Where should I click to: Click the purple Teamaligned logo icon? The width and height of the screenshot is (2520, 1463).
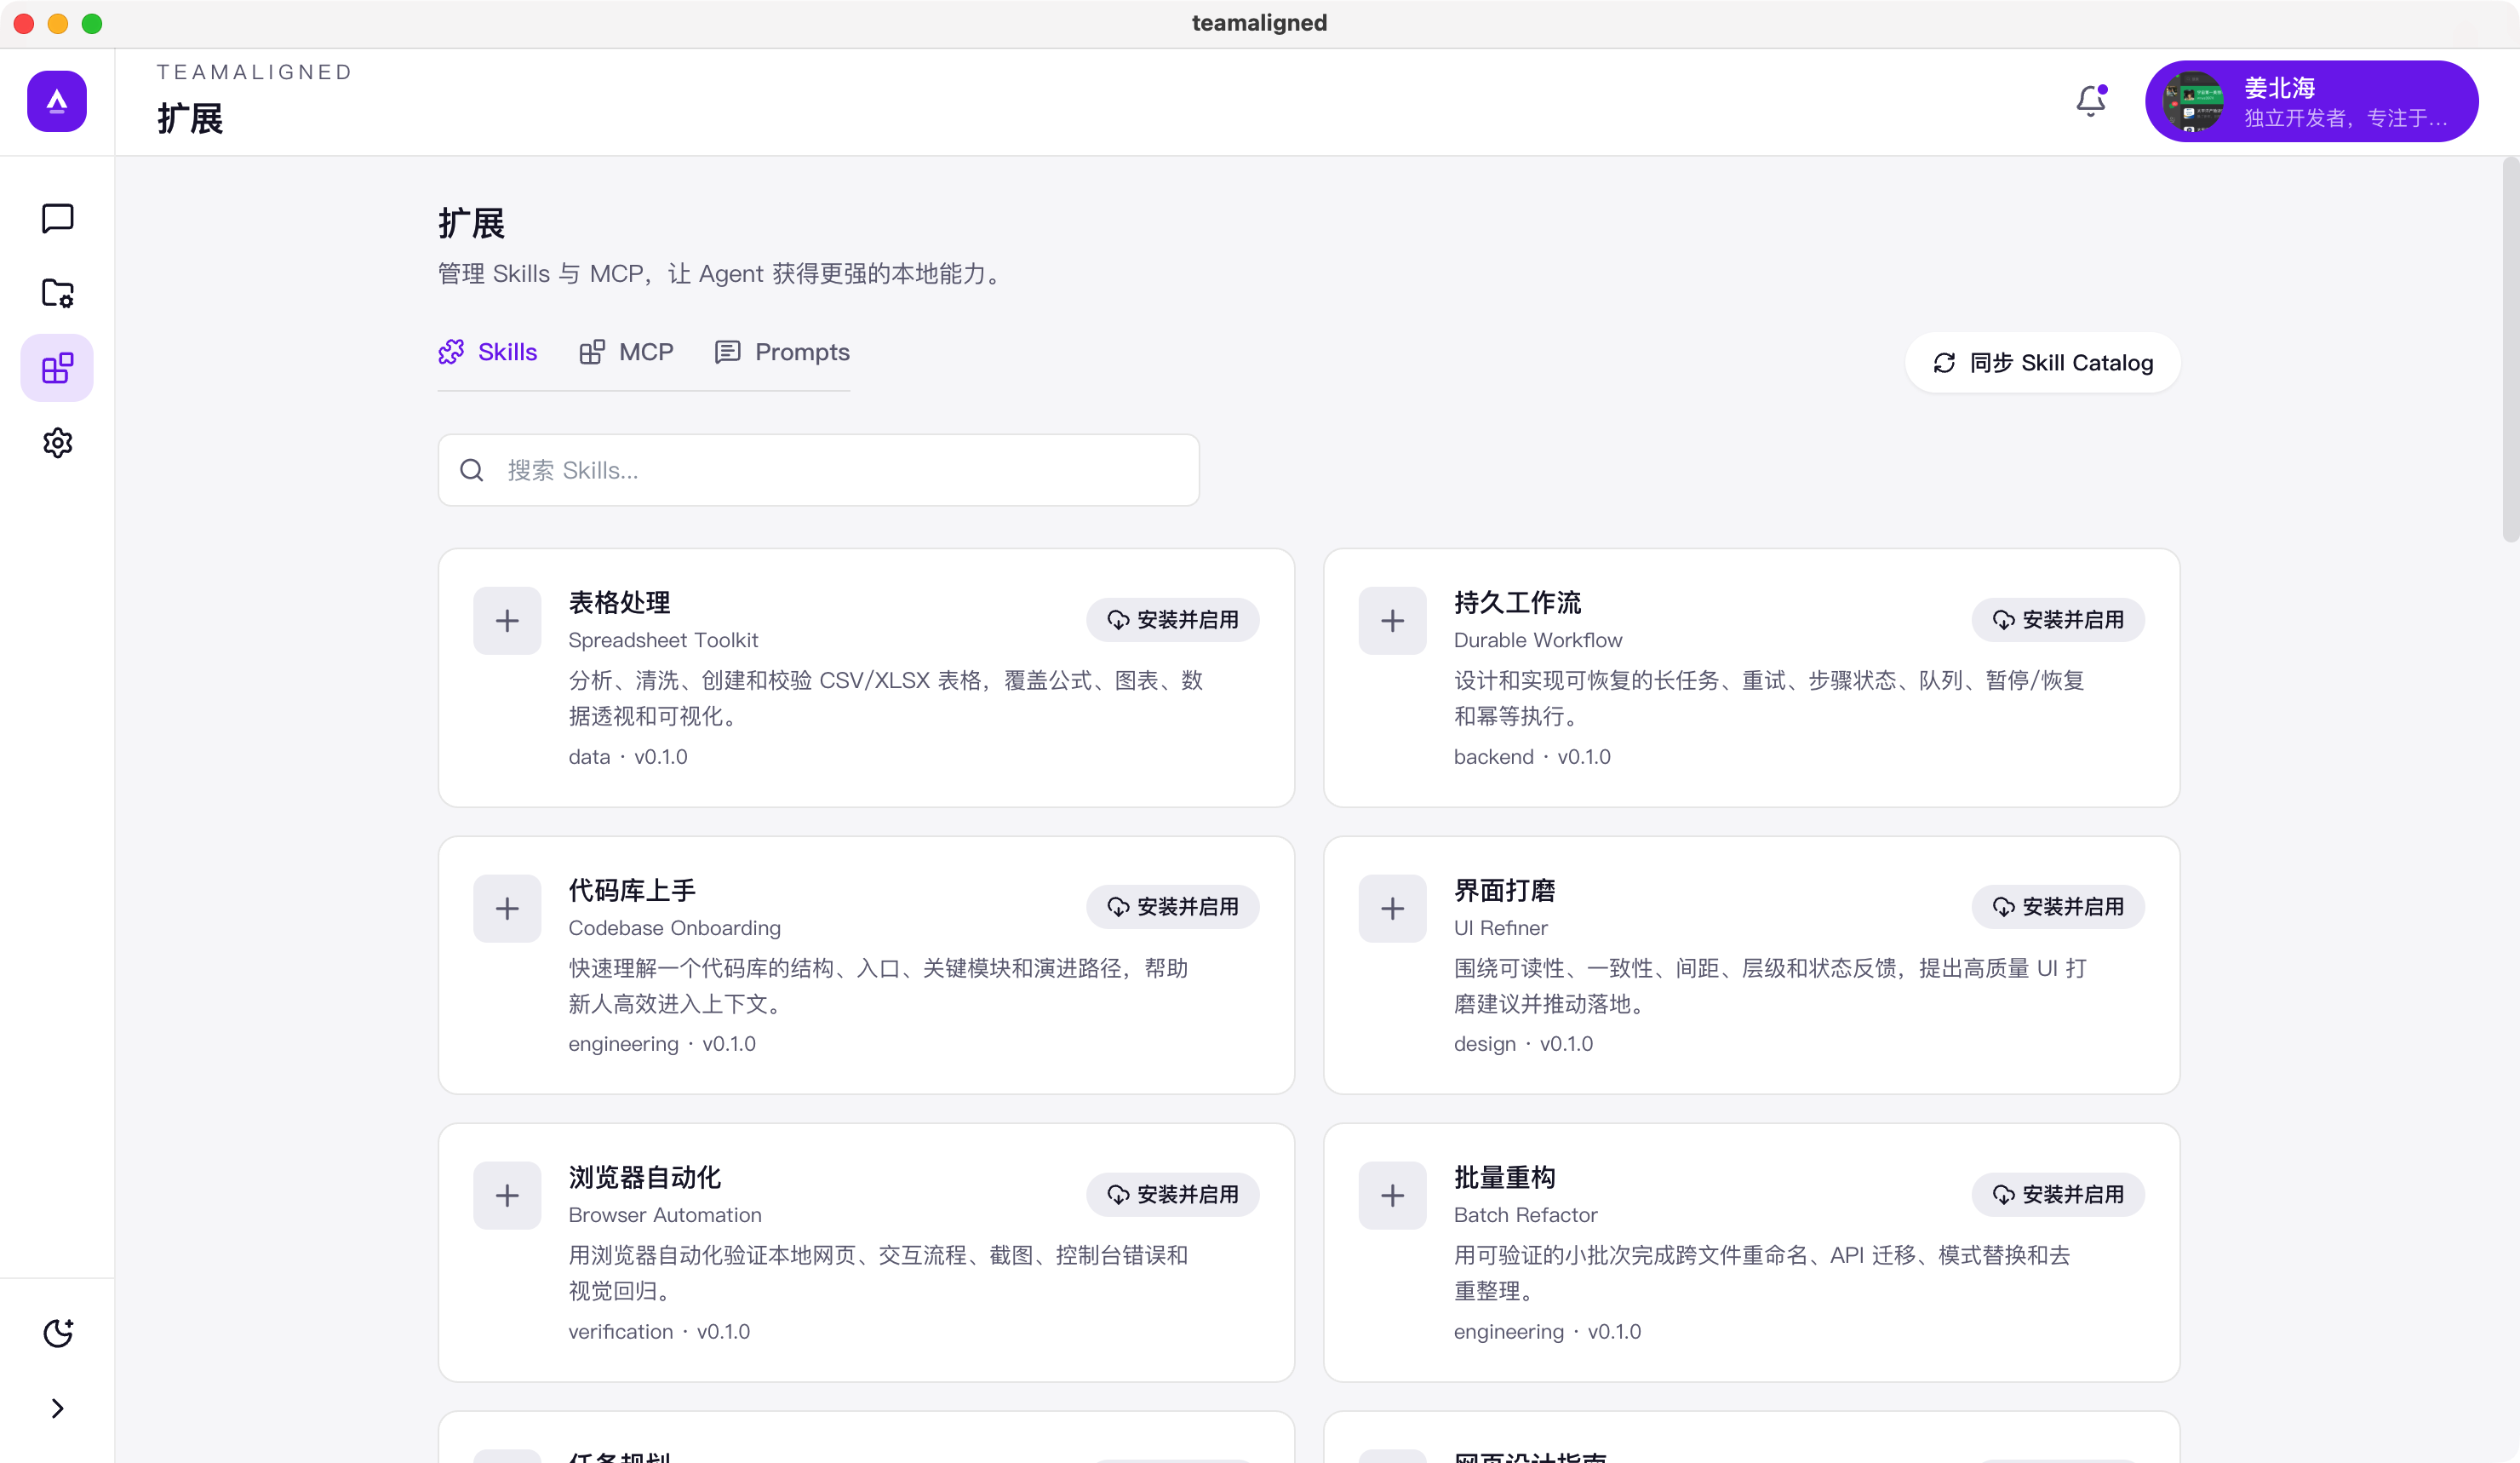[57, 101]
